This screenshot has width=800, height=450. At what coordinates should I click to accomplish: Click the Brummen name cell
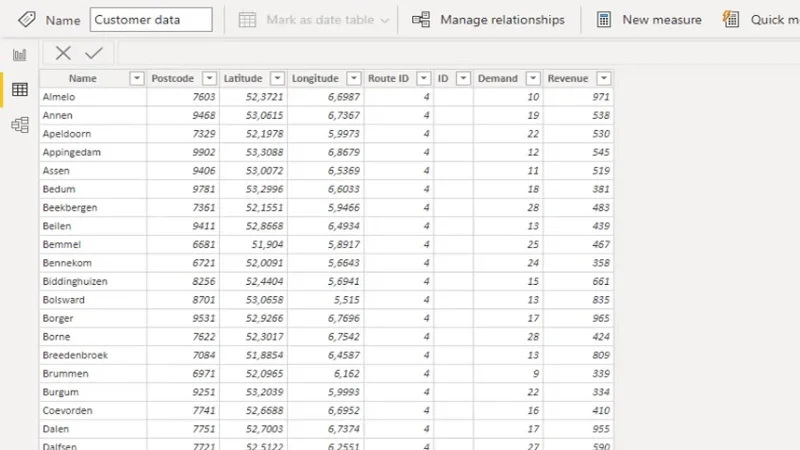click(93, 373)
